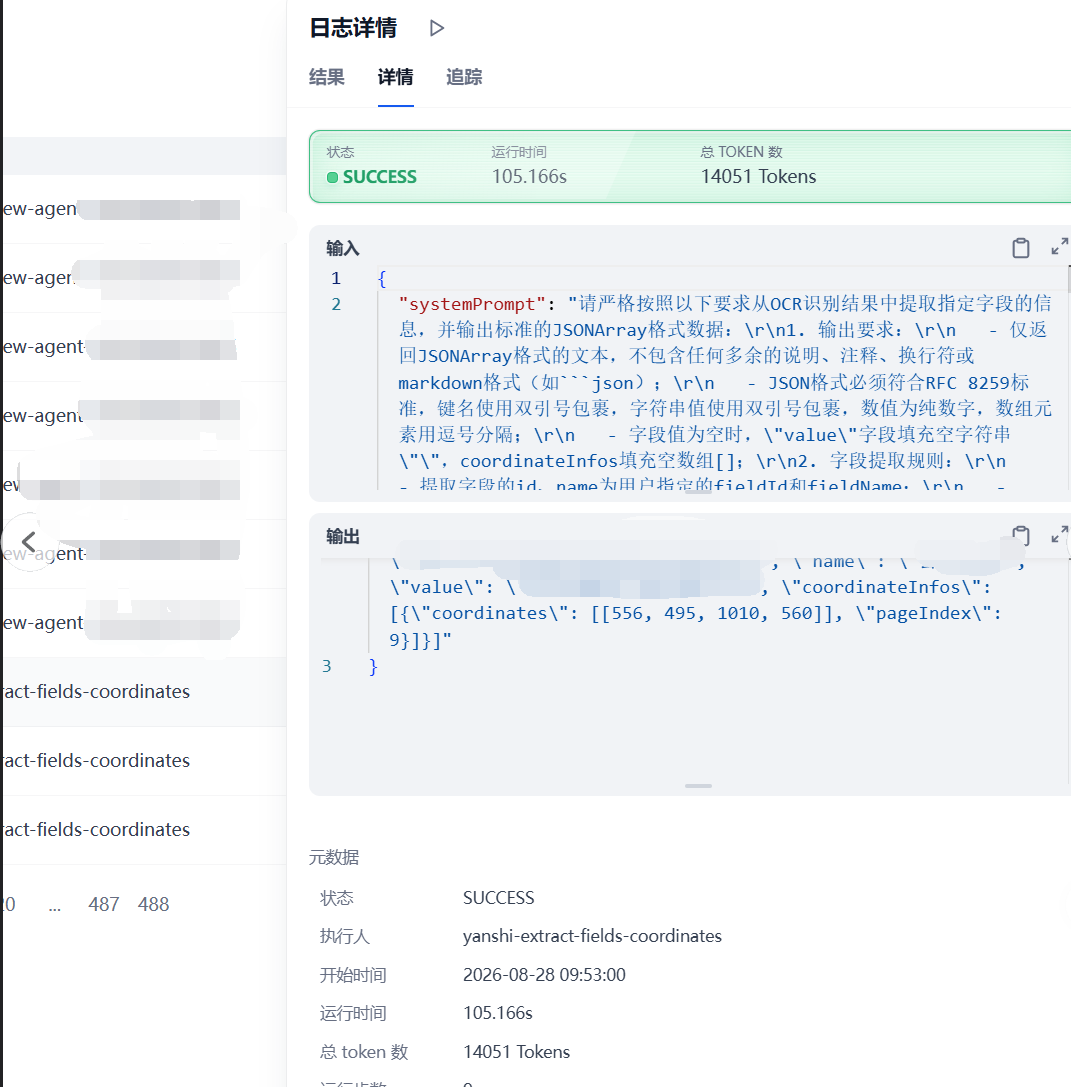This screenshot has width=1071, height=1087.
Task: Click the 105.166s run time in the banner
Action: pyautogui.click(x=529, y=176)
